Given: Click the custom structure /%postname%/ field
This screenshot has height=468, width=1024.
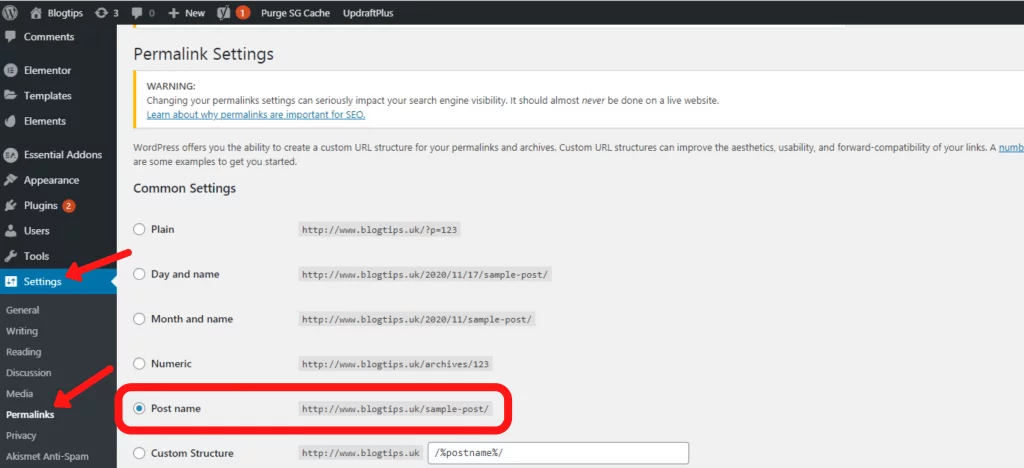Looking at the screenshot, I should (558, 453).
